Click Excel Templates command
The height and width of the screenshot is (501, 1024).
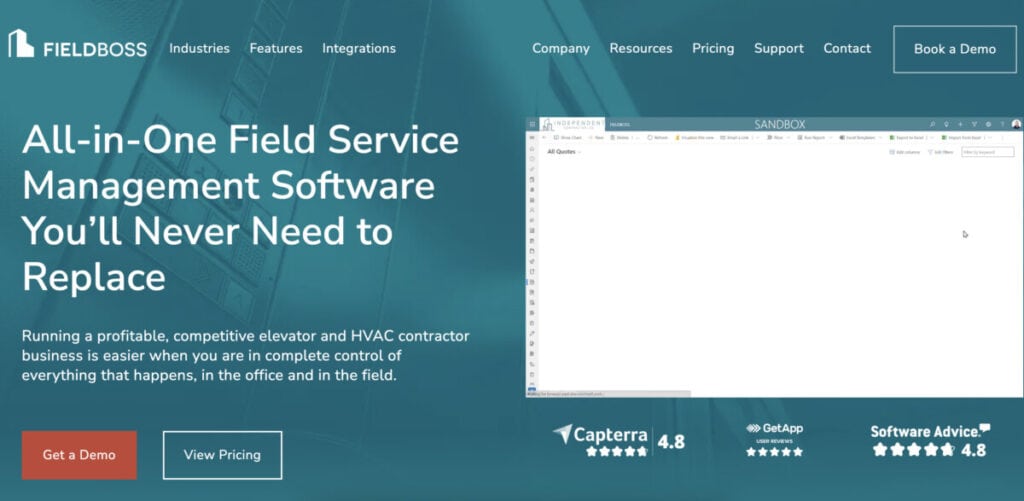tap(857, 137)
